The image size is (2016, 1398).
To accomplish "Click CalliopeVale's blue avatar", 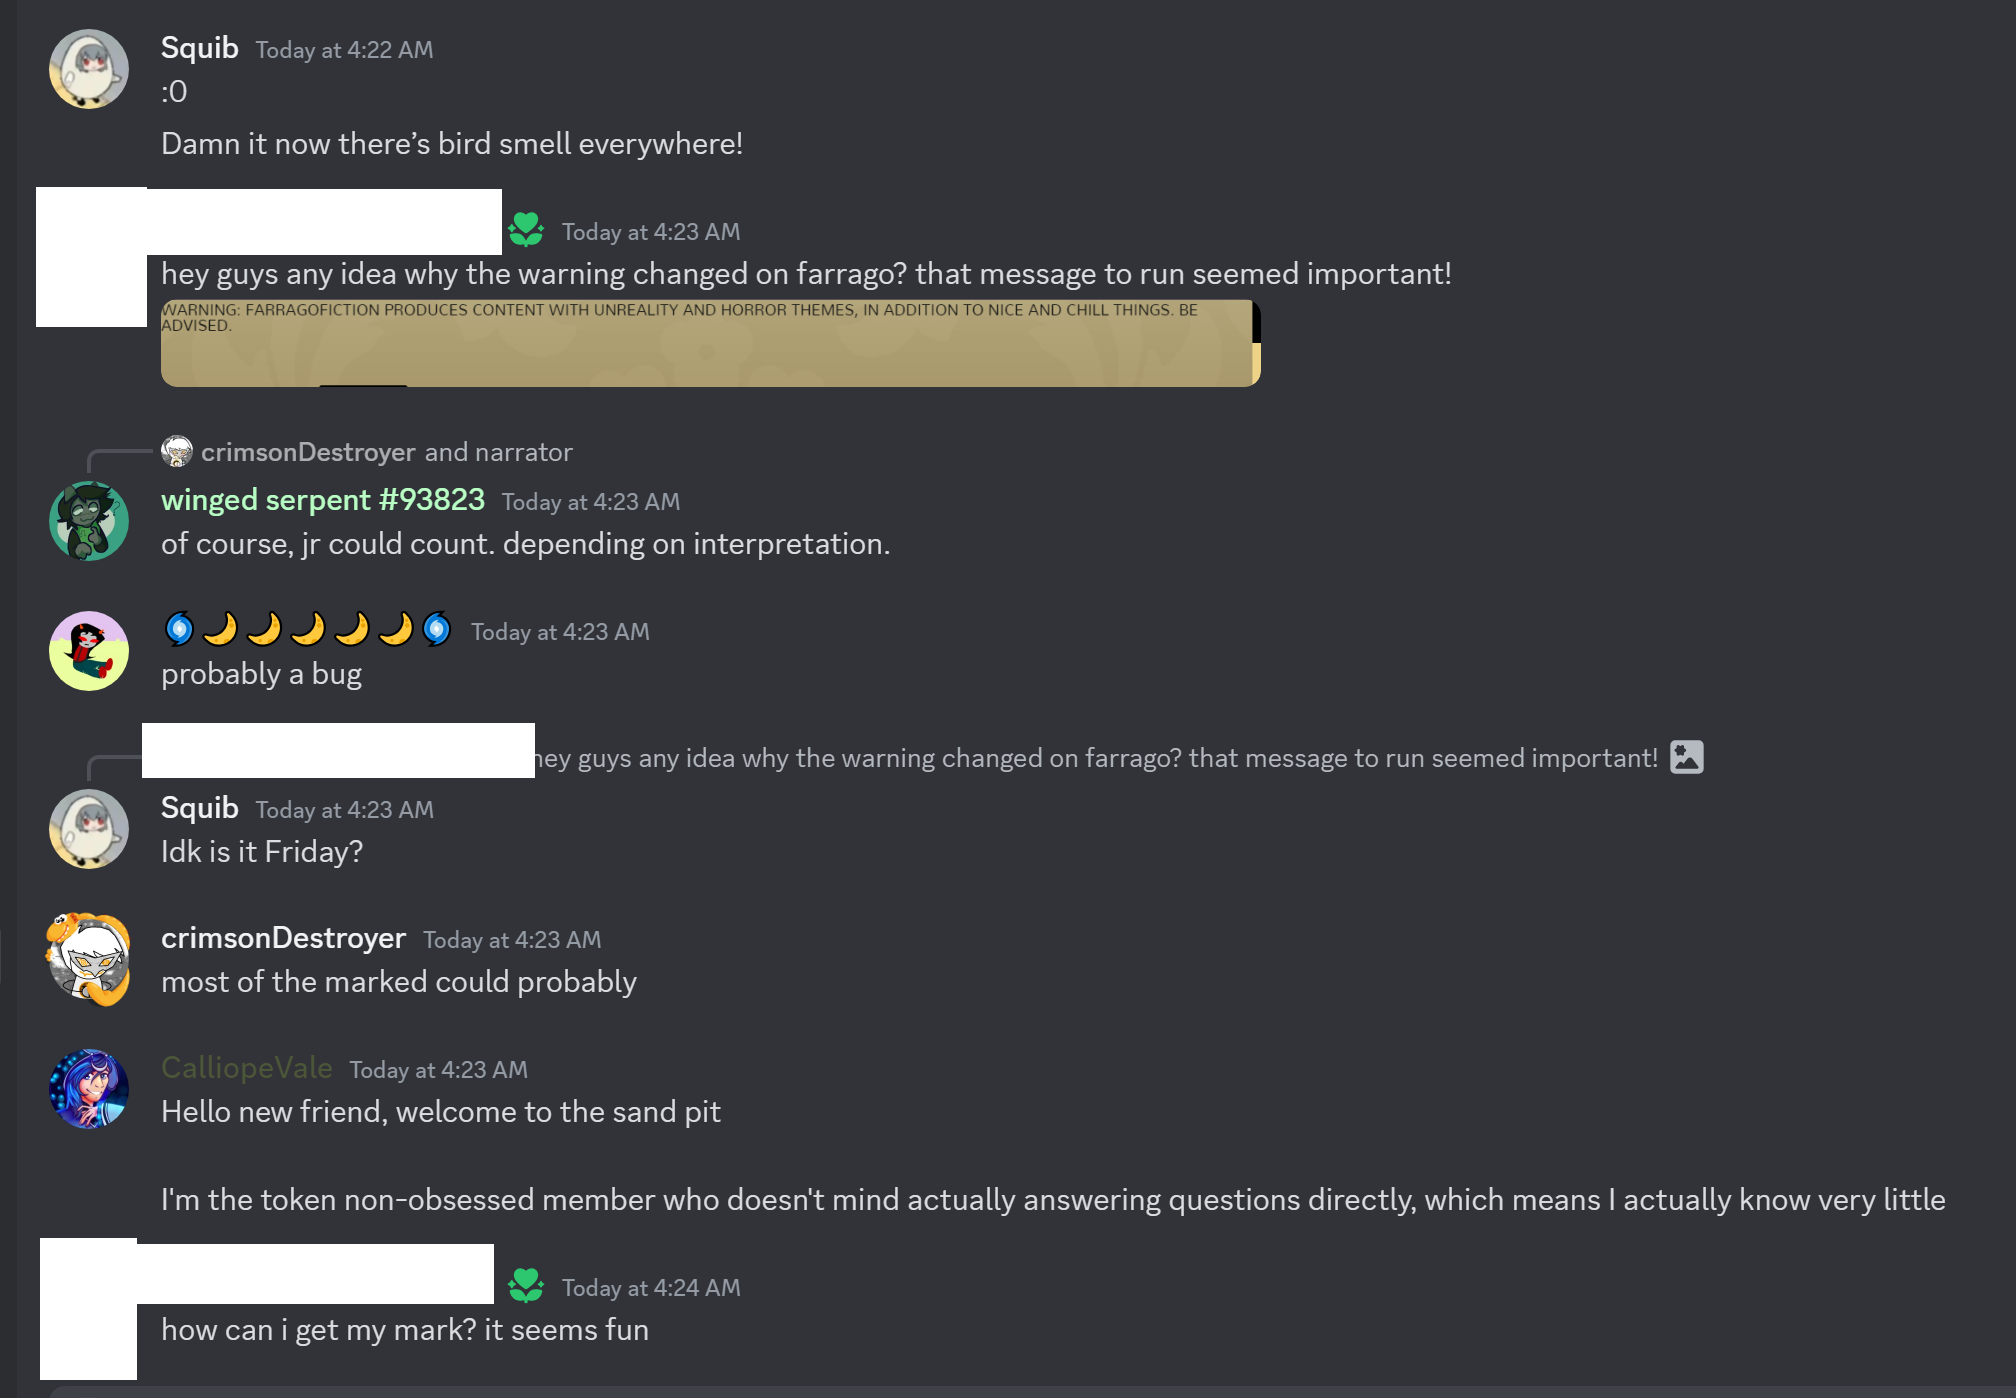I will tap(89, 1089).
